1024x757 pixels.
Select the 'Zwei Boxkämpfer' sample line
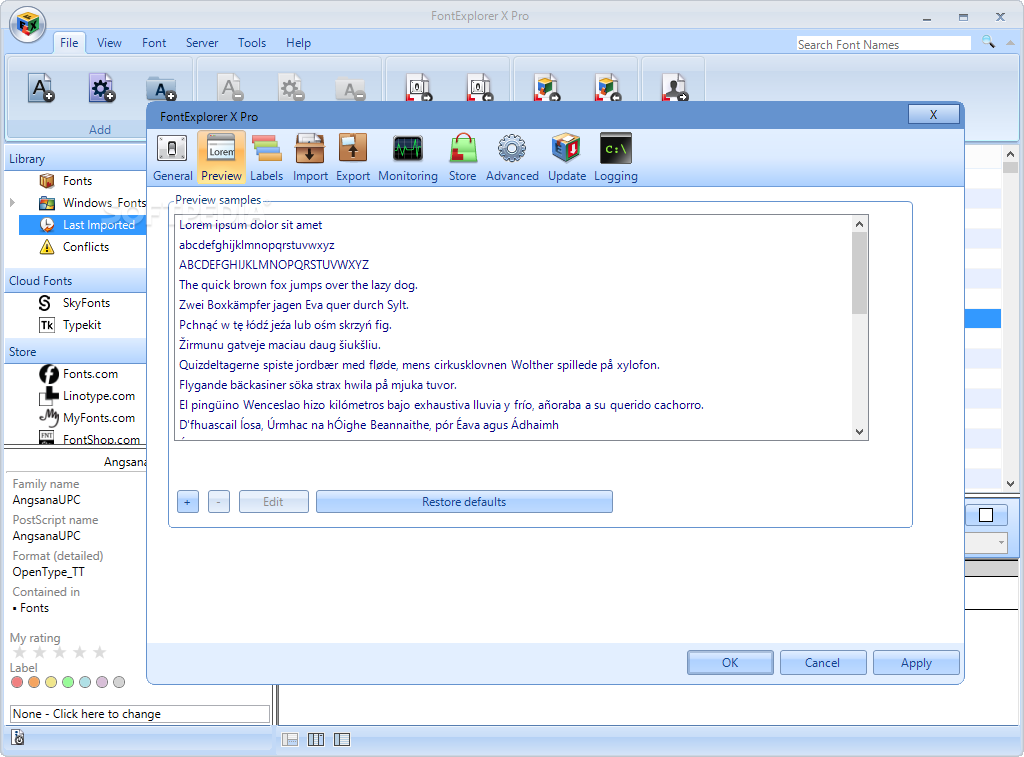click(294, 305)
